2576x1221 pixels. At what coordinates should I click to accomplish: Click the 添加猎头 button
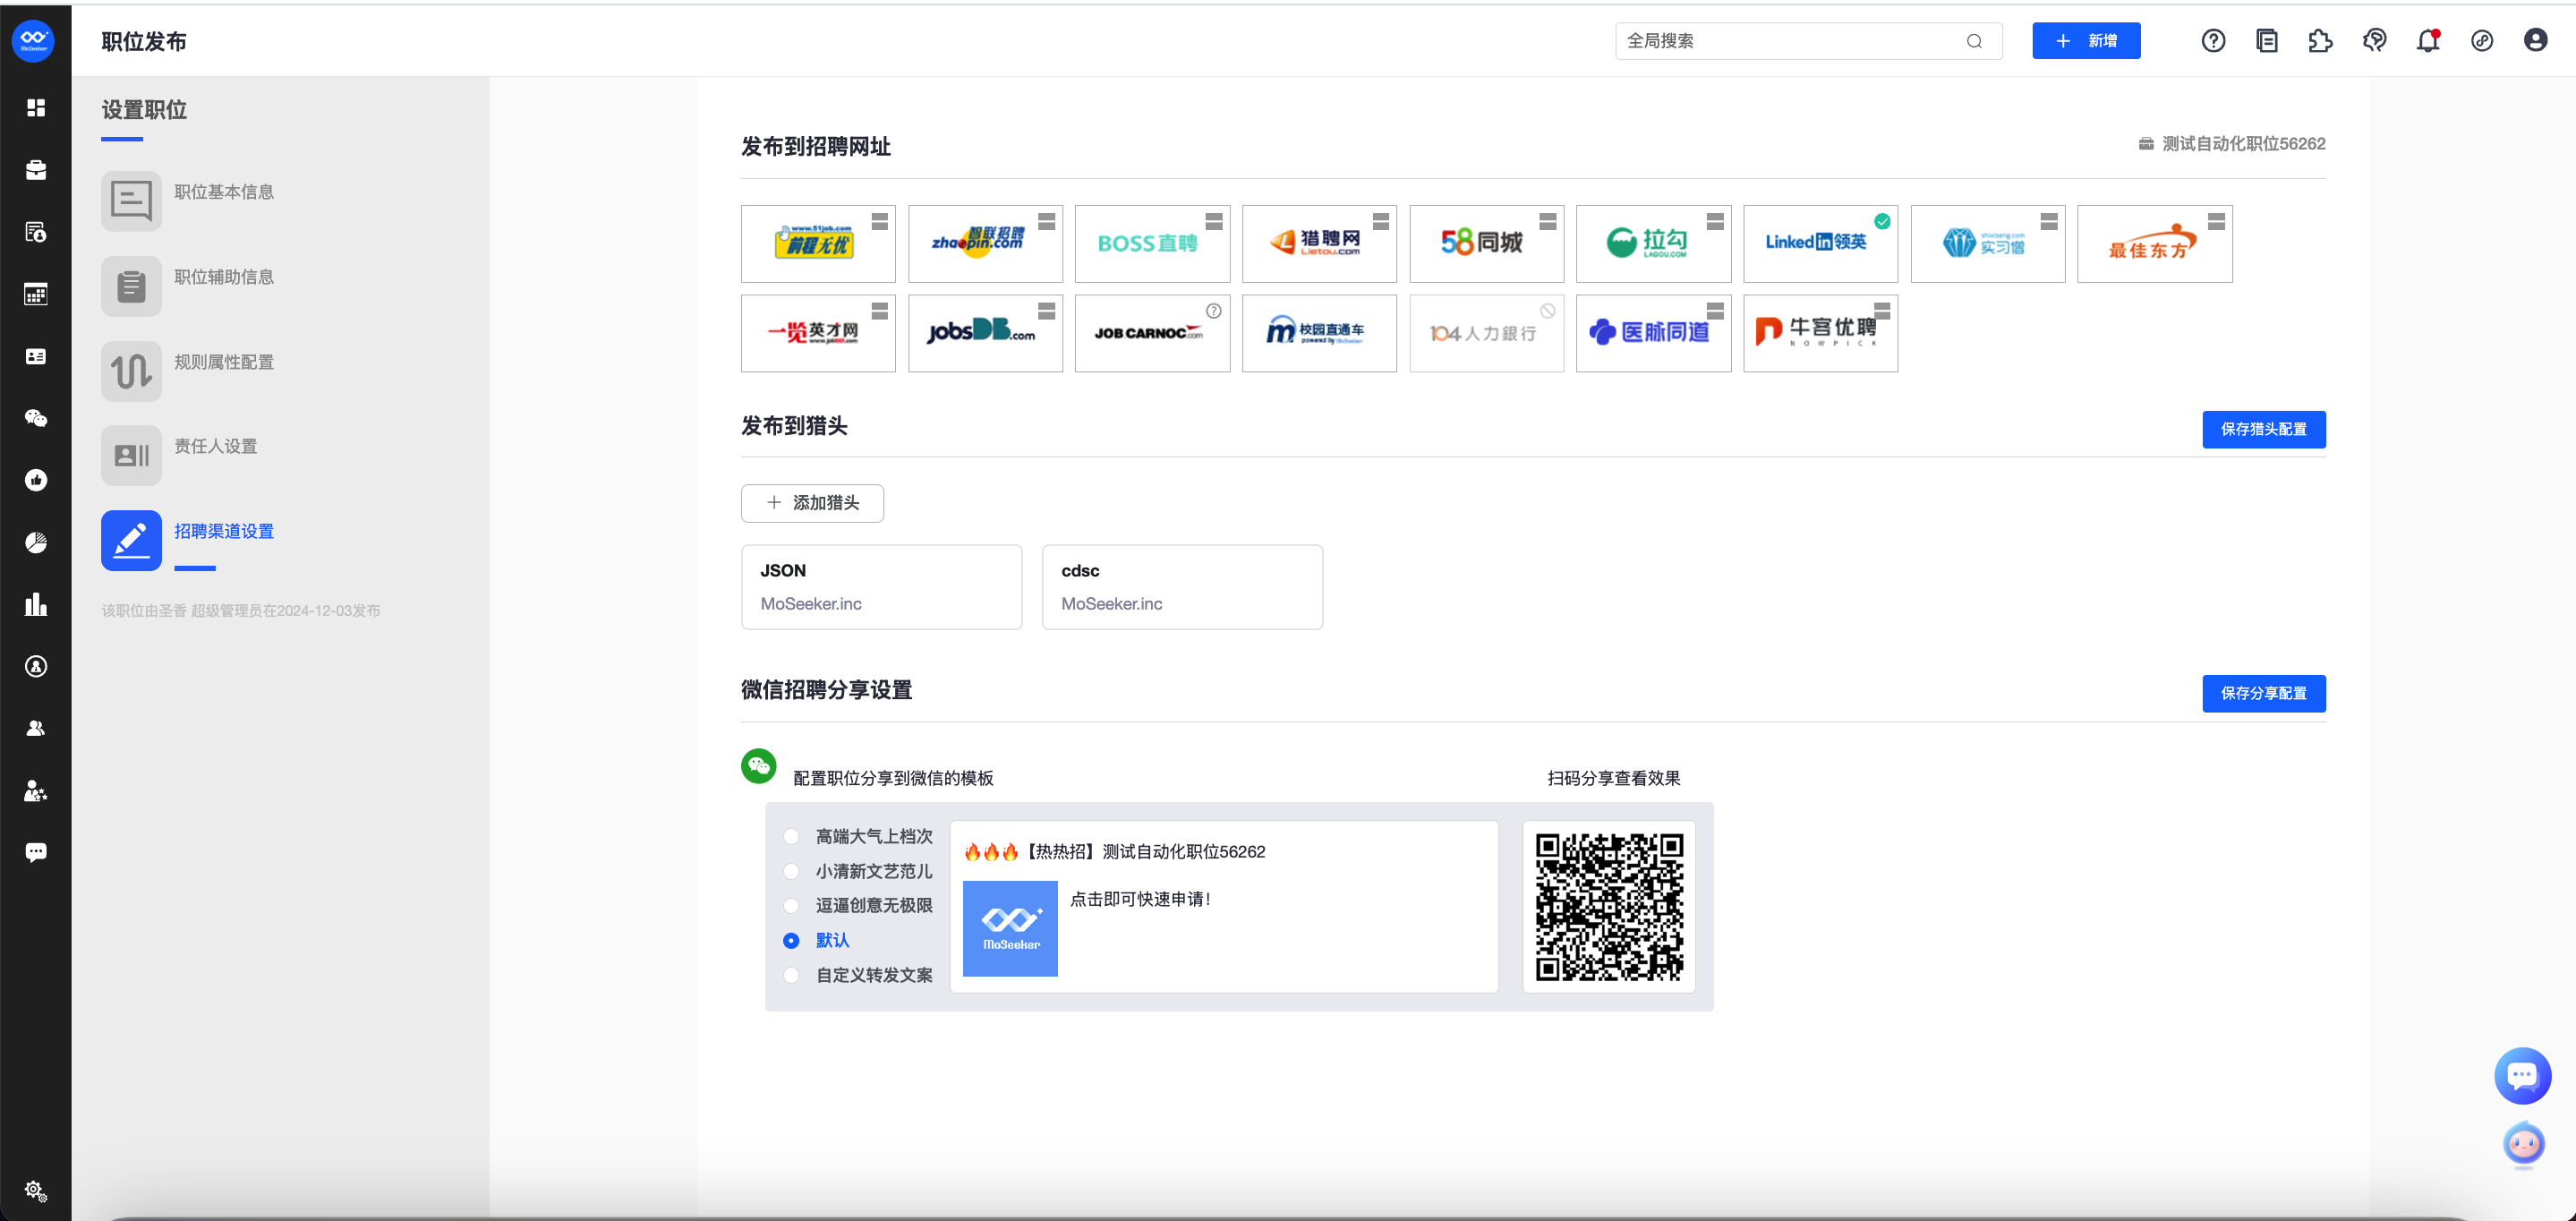pyautogui.click(x=812, y=503)
